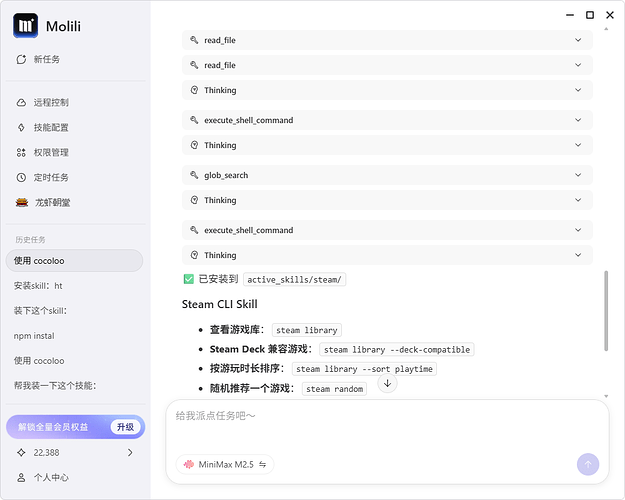
Task: Expand the first execute_shell_command chevron
Action: point(578,120)
